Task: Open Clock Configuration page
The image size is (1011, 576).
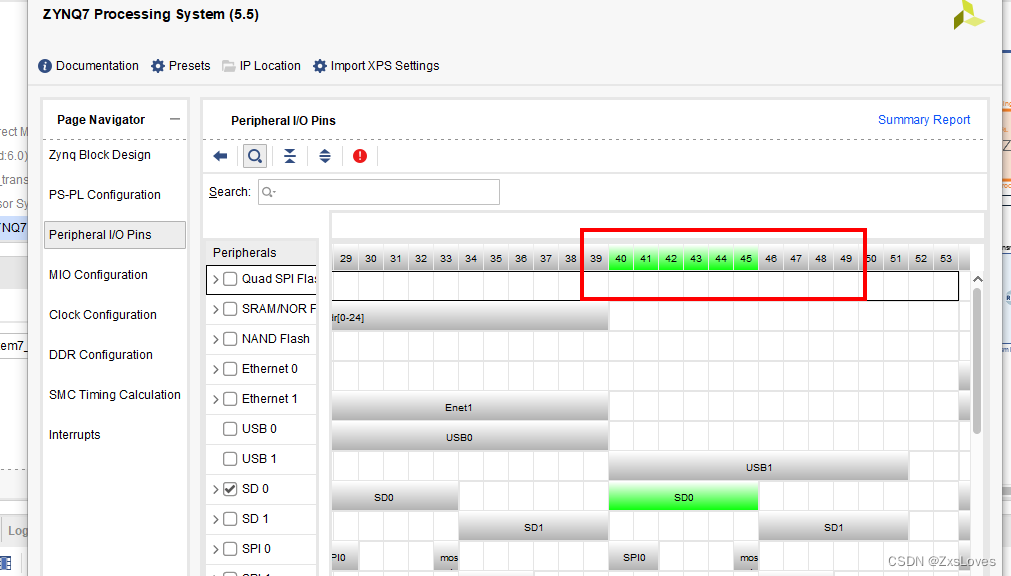Action: coord(103,315)
